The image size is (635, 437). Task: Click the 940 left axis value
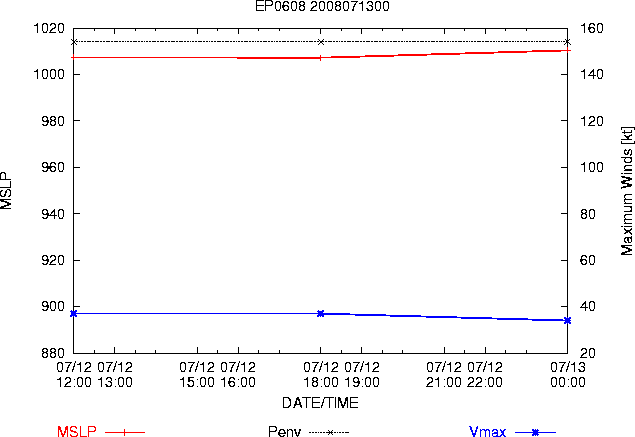[53, 214]
